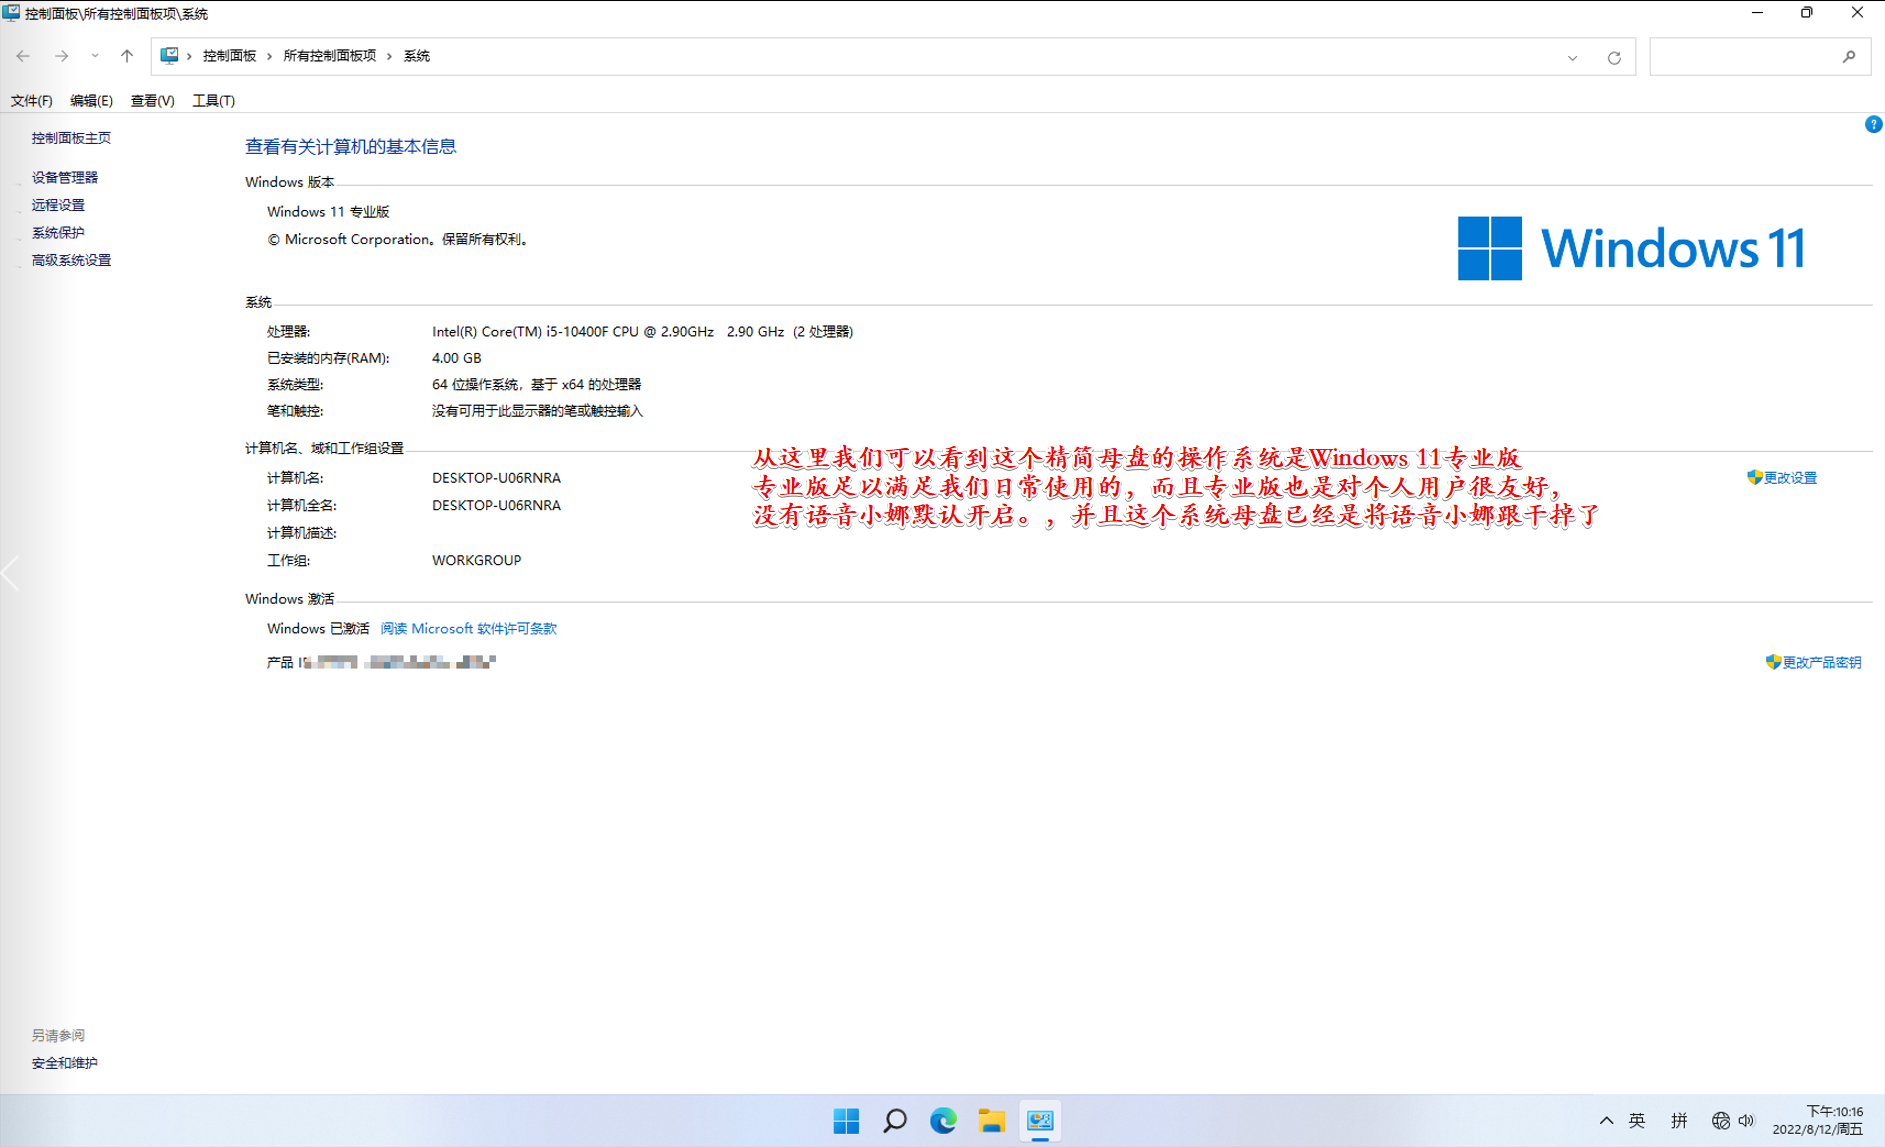Launch Microsoft Edge from taskbar
Image resolution: width=1885 pixels, height=1147 pixels.
click(943, 1121)
